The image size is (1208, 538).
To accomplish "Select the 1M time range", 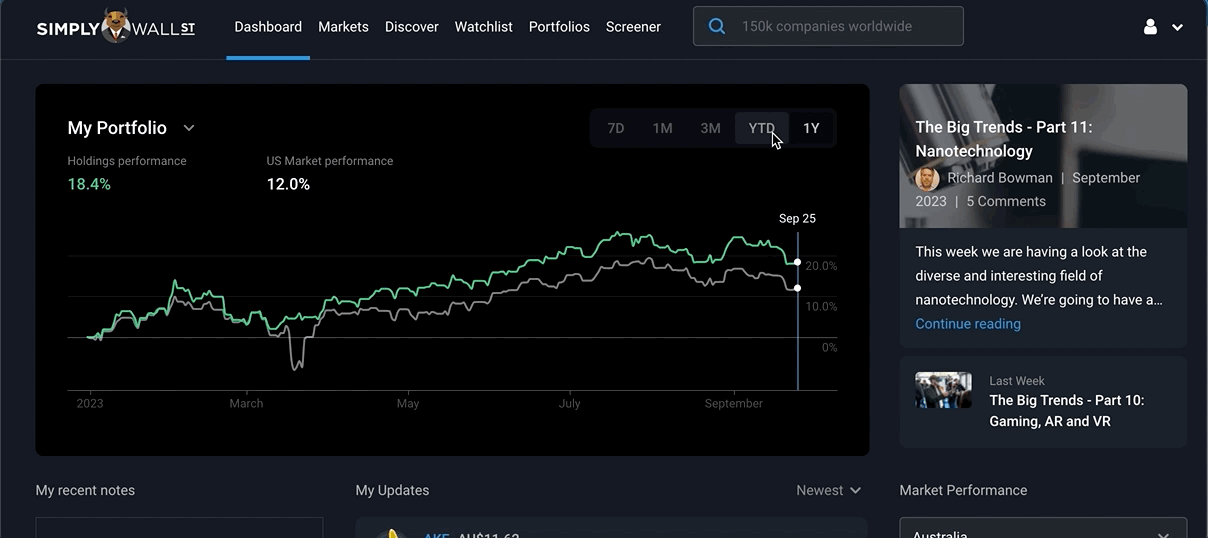I will (662, 128).
